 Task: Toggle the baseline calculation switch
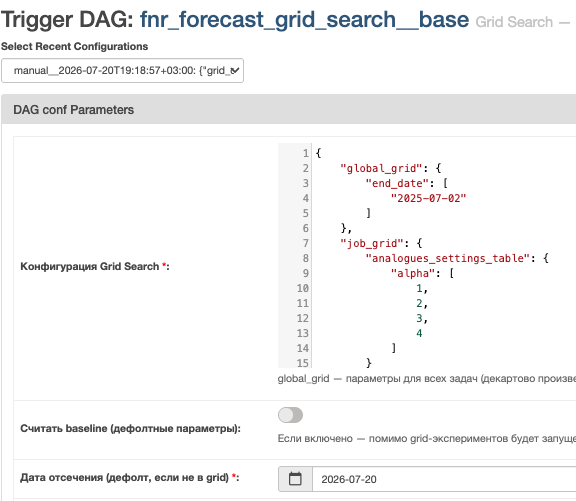point(290,415)
